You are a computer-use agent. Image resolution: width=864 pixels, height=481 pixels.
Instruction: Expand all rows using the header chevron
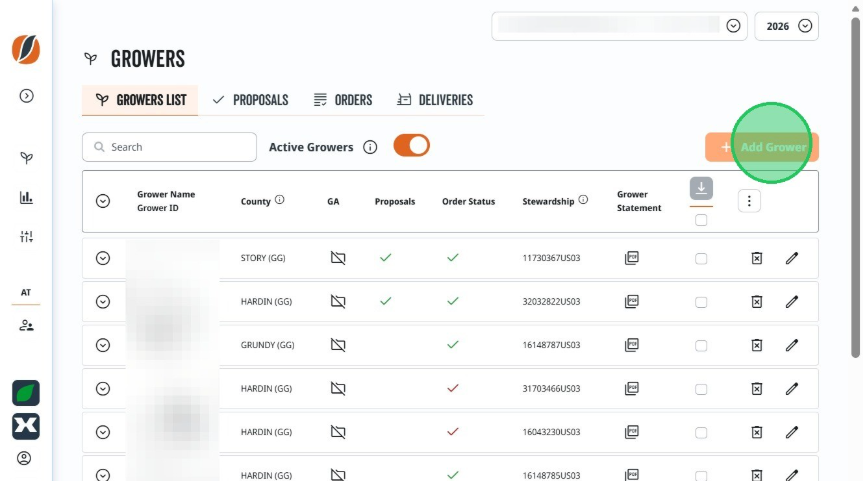102,201
